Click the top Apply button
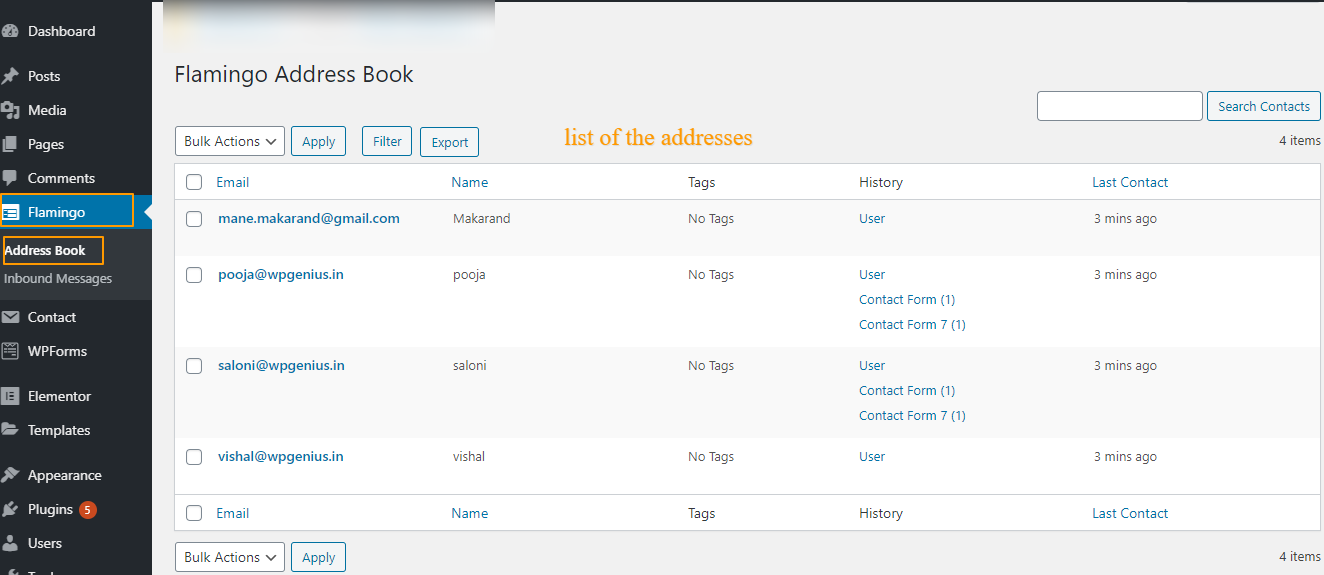The height and width of the screenshot is (575, 1324). (318, 141)
